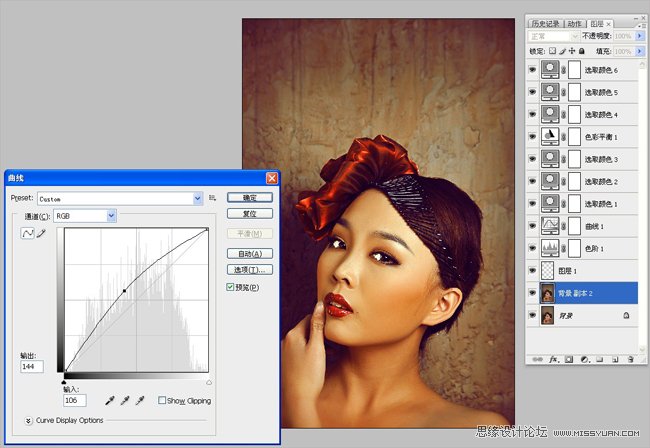The width and height of the screenshot is (650, 448).
Task: Create a new layer icon
Action: coord(615,359)
